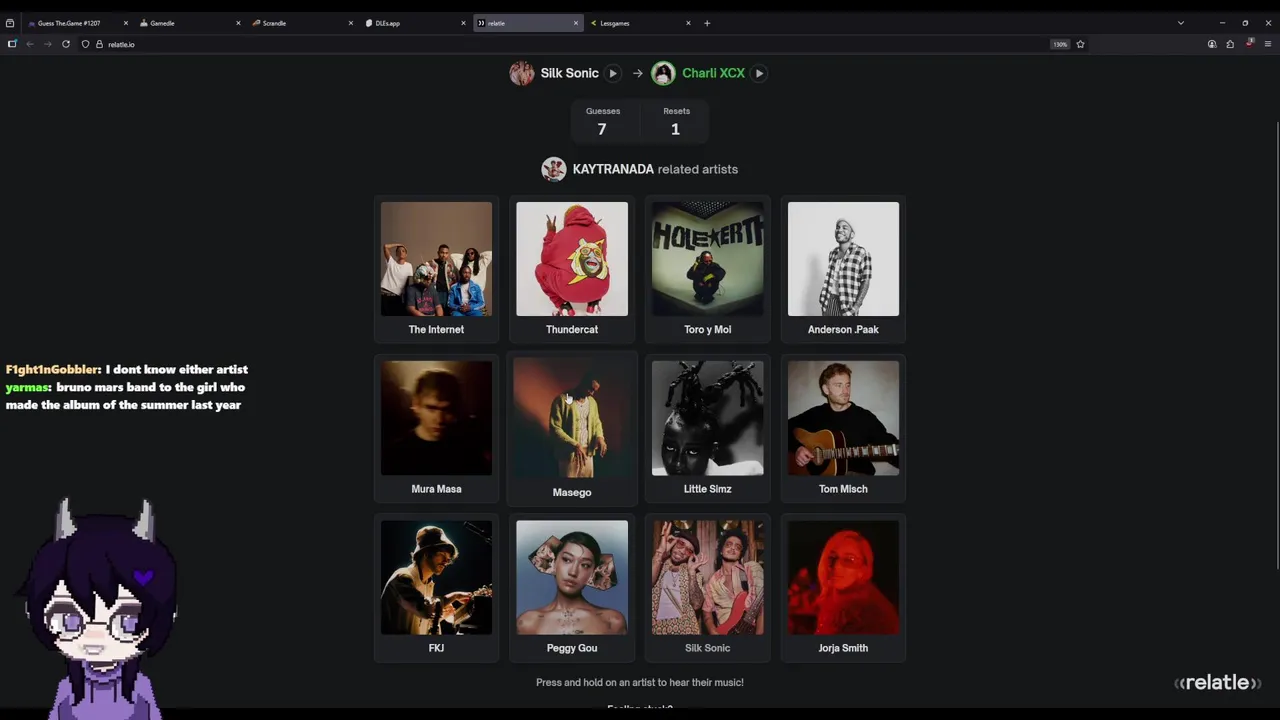Select the Anderson .Paak artist card
The width and height of the screenshot is (1280, 720).
click(x=843, y=269)
